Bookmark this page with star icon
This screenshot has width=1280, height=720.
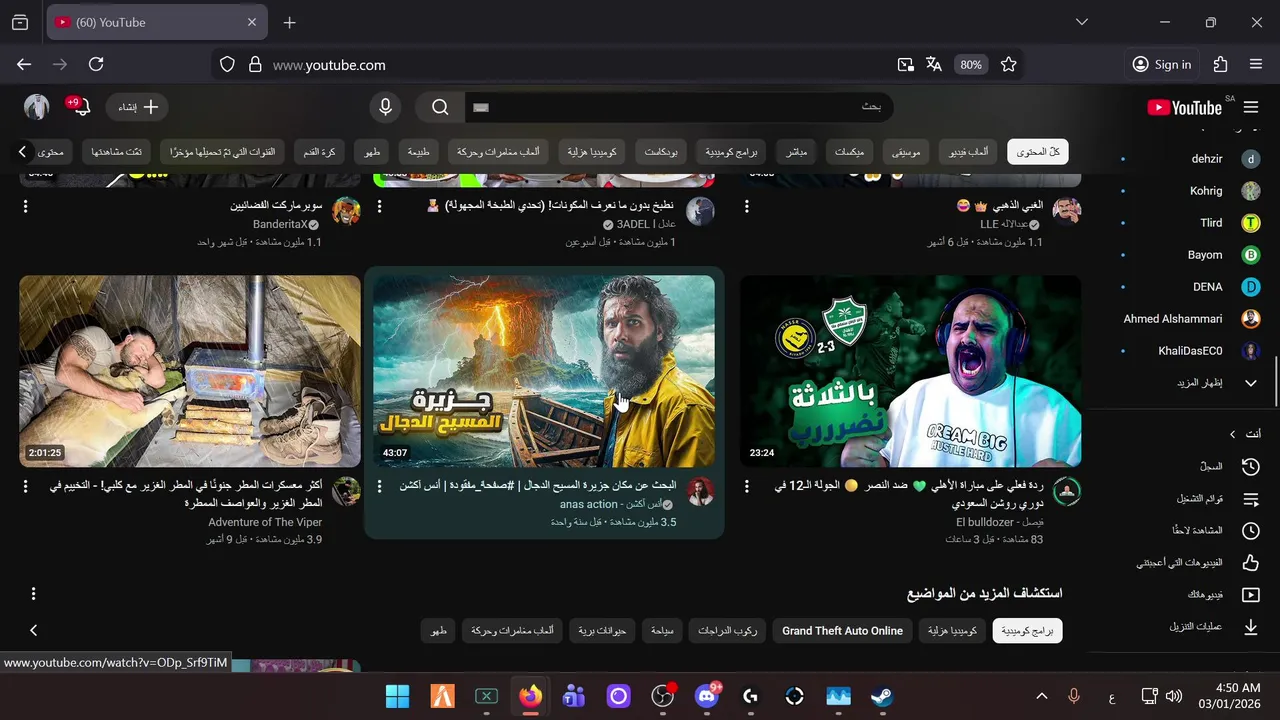pos(1009,64)
